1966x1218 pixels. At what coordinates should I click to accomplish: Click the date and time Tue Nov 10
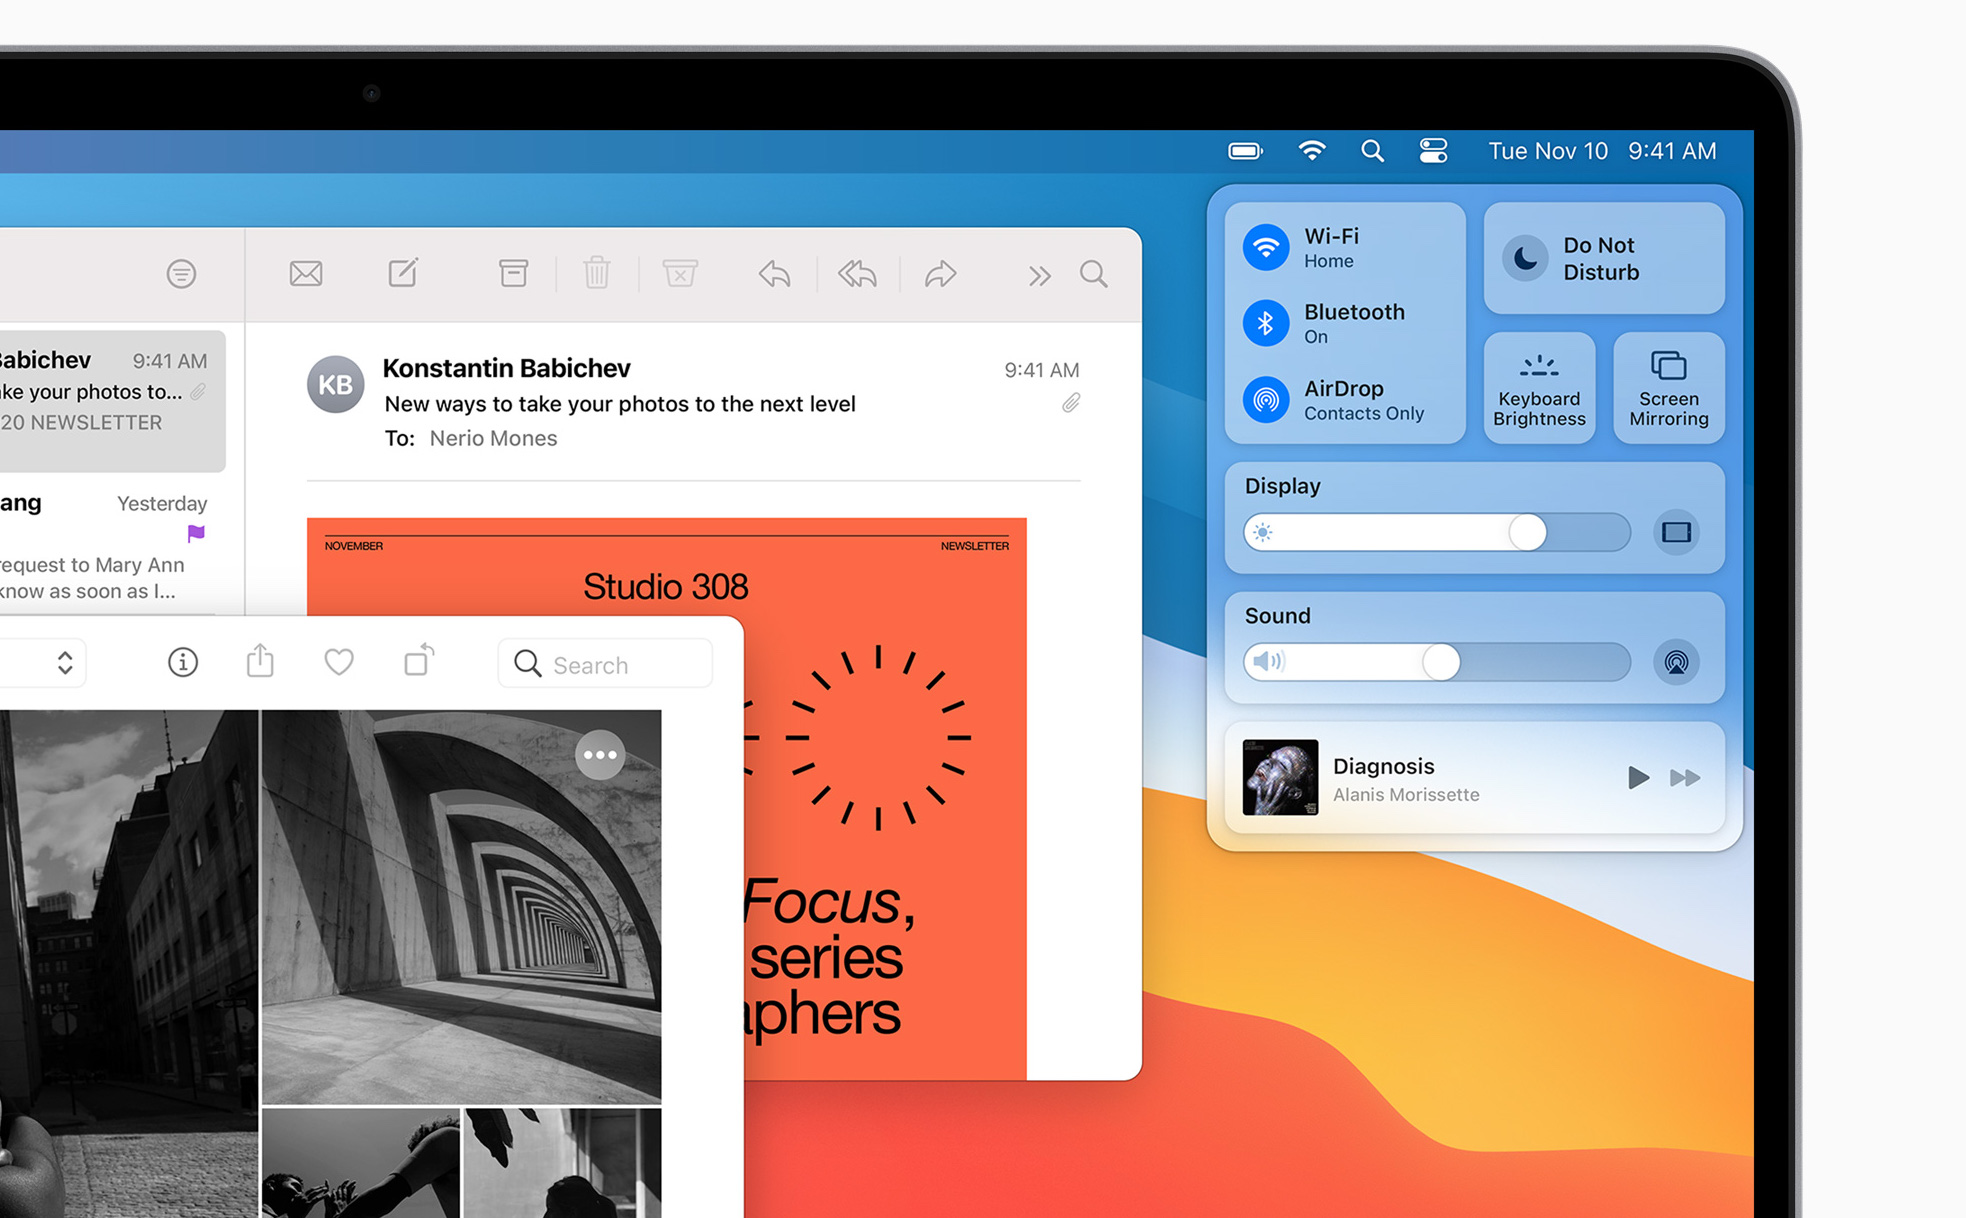(1602, 151)
